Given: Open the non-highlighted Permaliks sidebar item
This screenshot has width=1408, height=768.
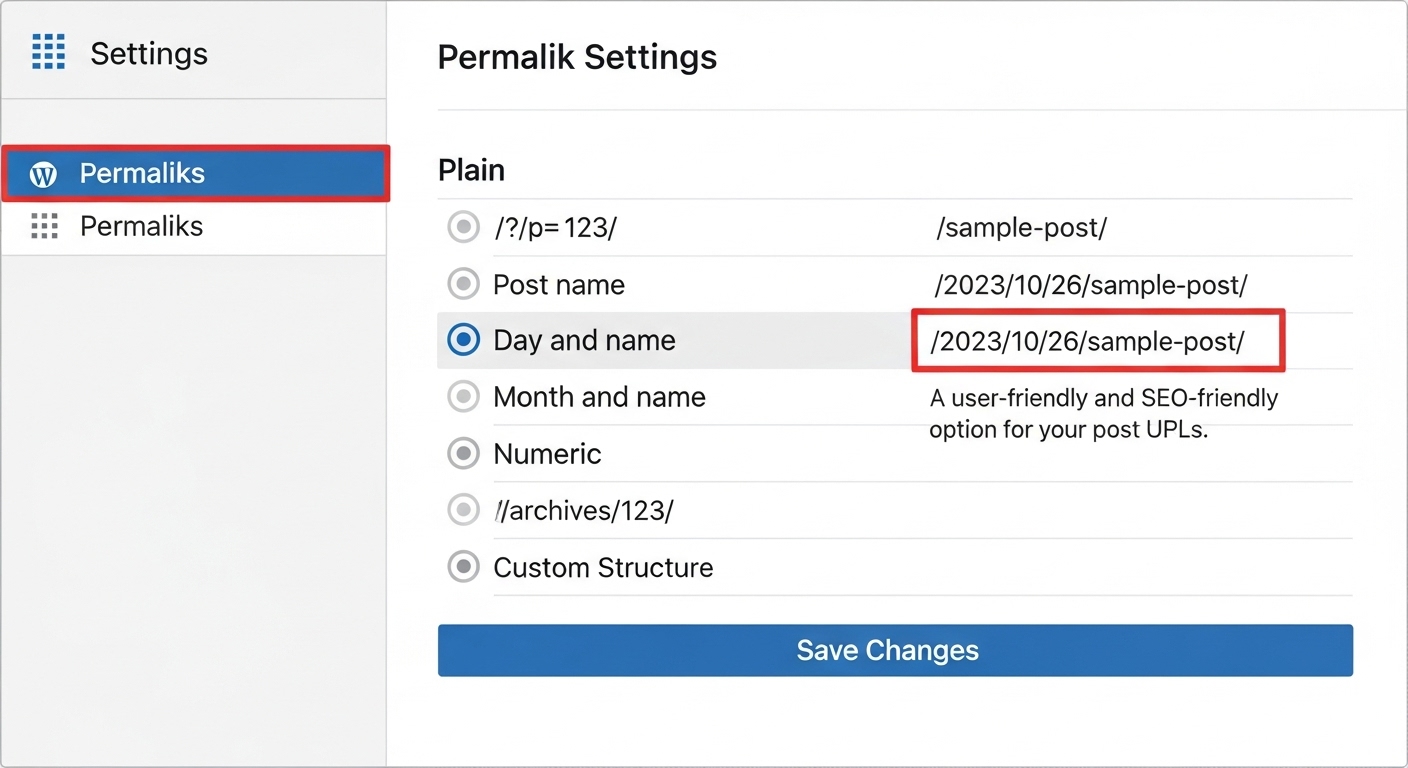Looking at the screenshot, I should click(141, 227).
